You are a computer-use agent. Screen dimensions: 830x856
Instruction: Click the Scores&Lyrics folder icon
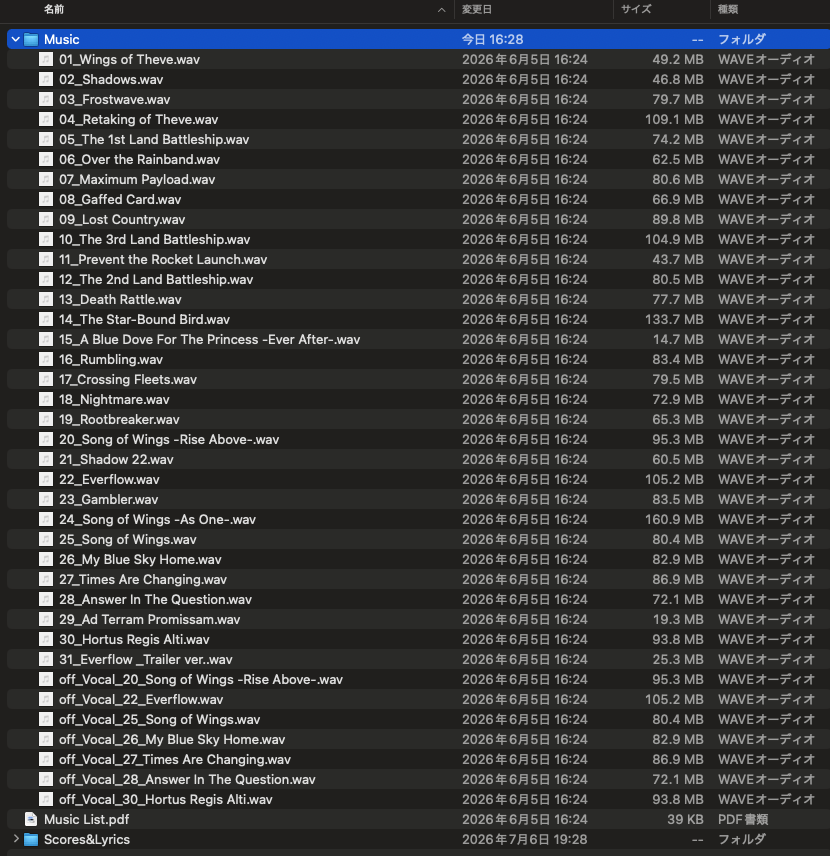pos(31,839)
